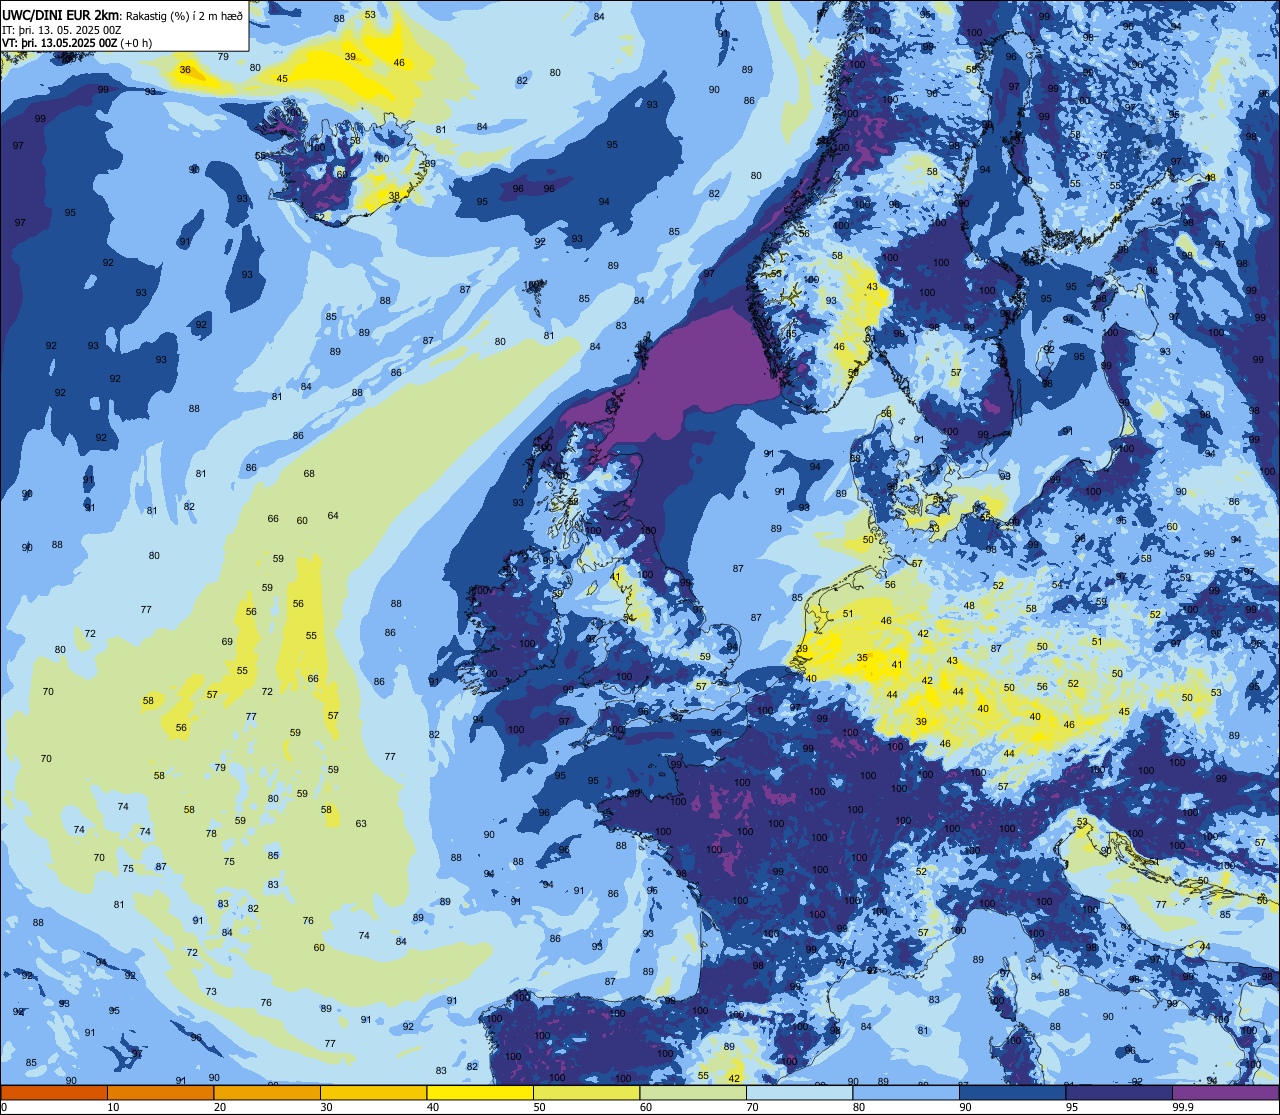Click the '10' label under the legend bar
Viewport: 1280px width, 1115px height.
(x=113, y=1107)
